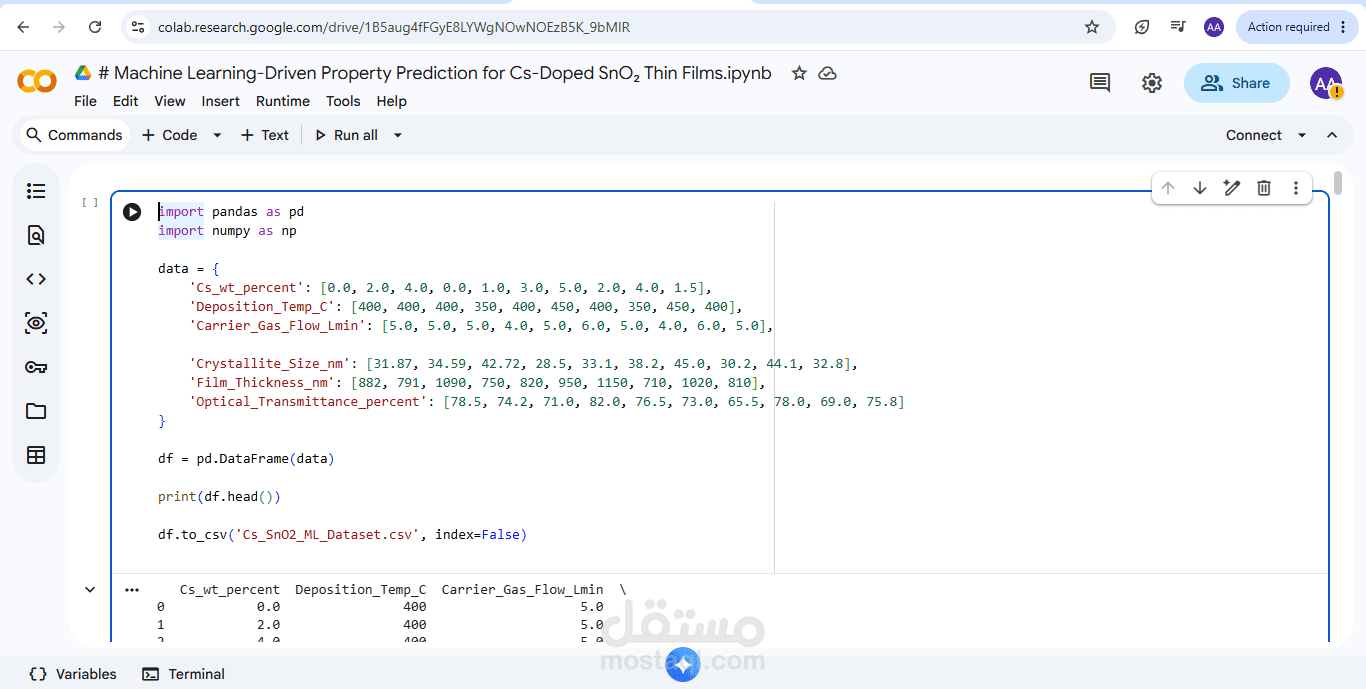The image size is (1366, 689).
Task: Open the Action required browser menu
Action: [x=1298, y=27]
